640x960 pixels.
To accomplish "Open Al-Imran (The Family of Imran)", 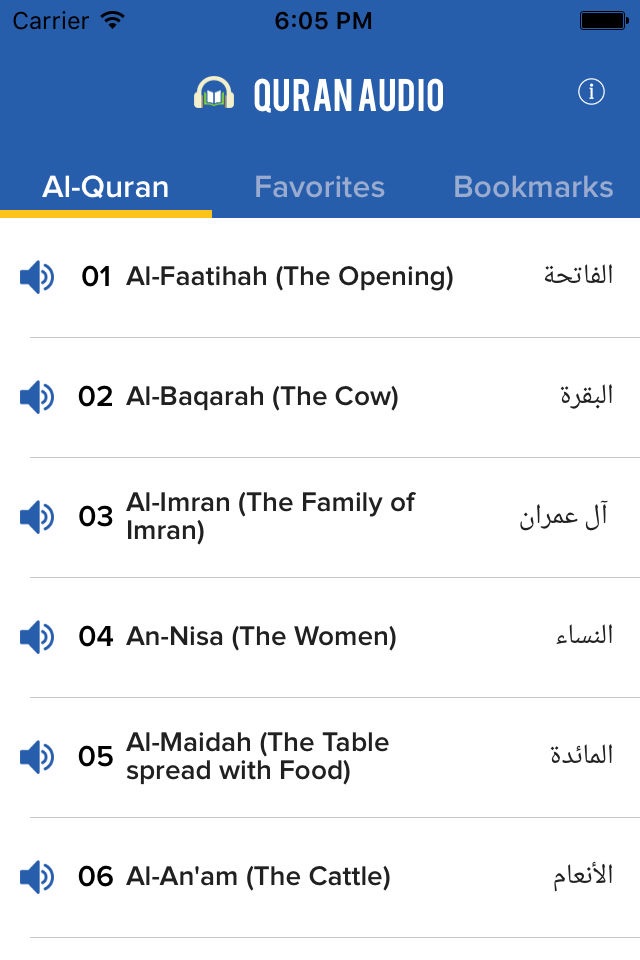I will point(320,517).
